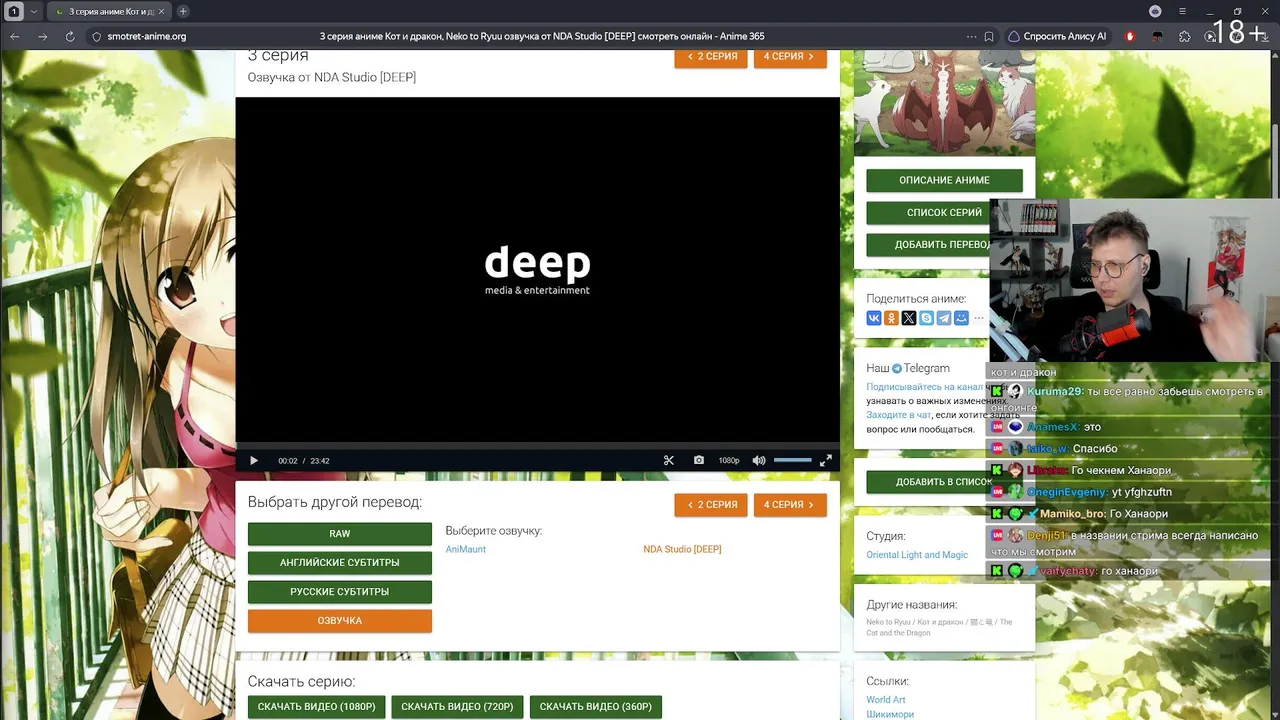Screen dimensions: 1280x720
Task: Open the video clip scissors tool
Action: pos(669,461)
